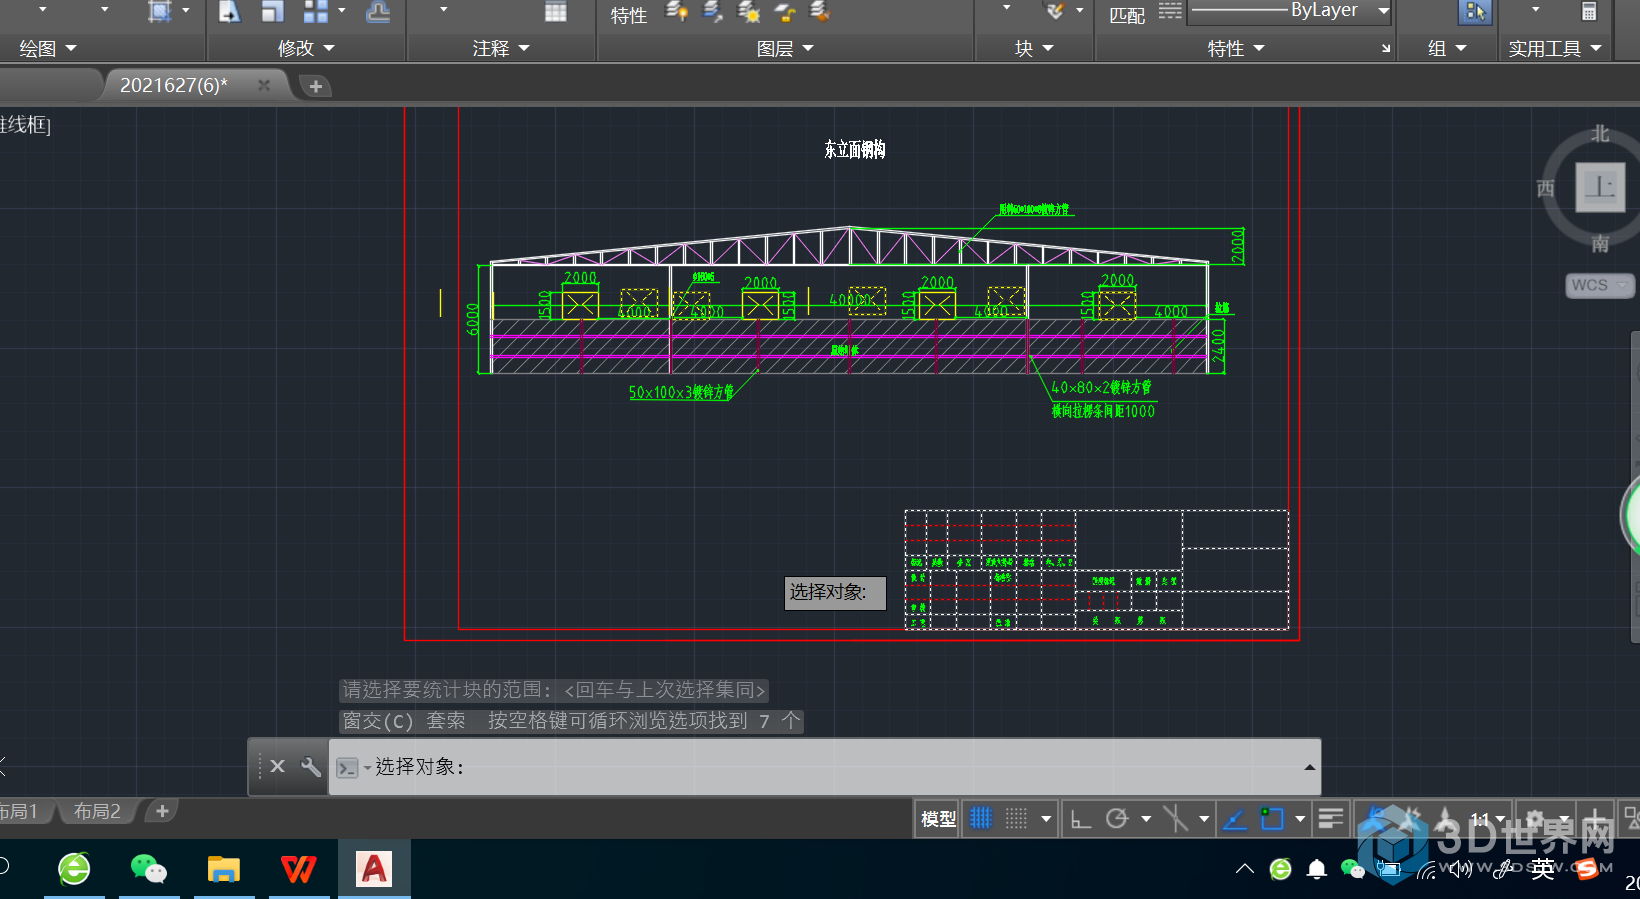The height and width of the screenshot is (899, 1640).
Task: Toggle polar tracking in status bar
Action: 1117,819
